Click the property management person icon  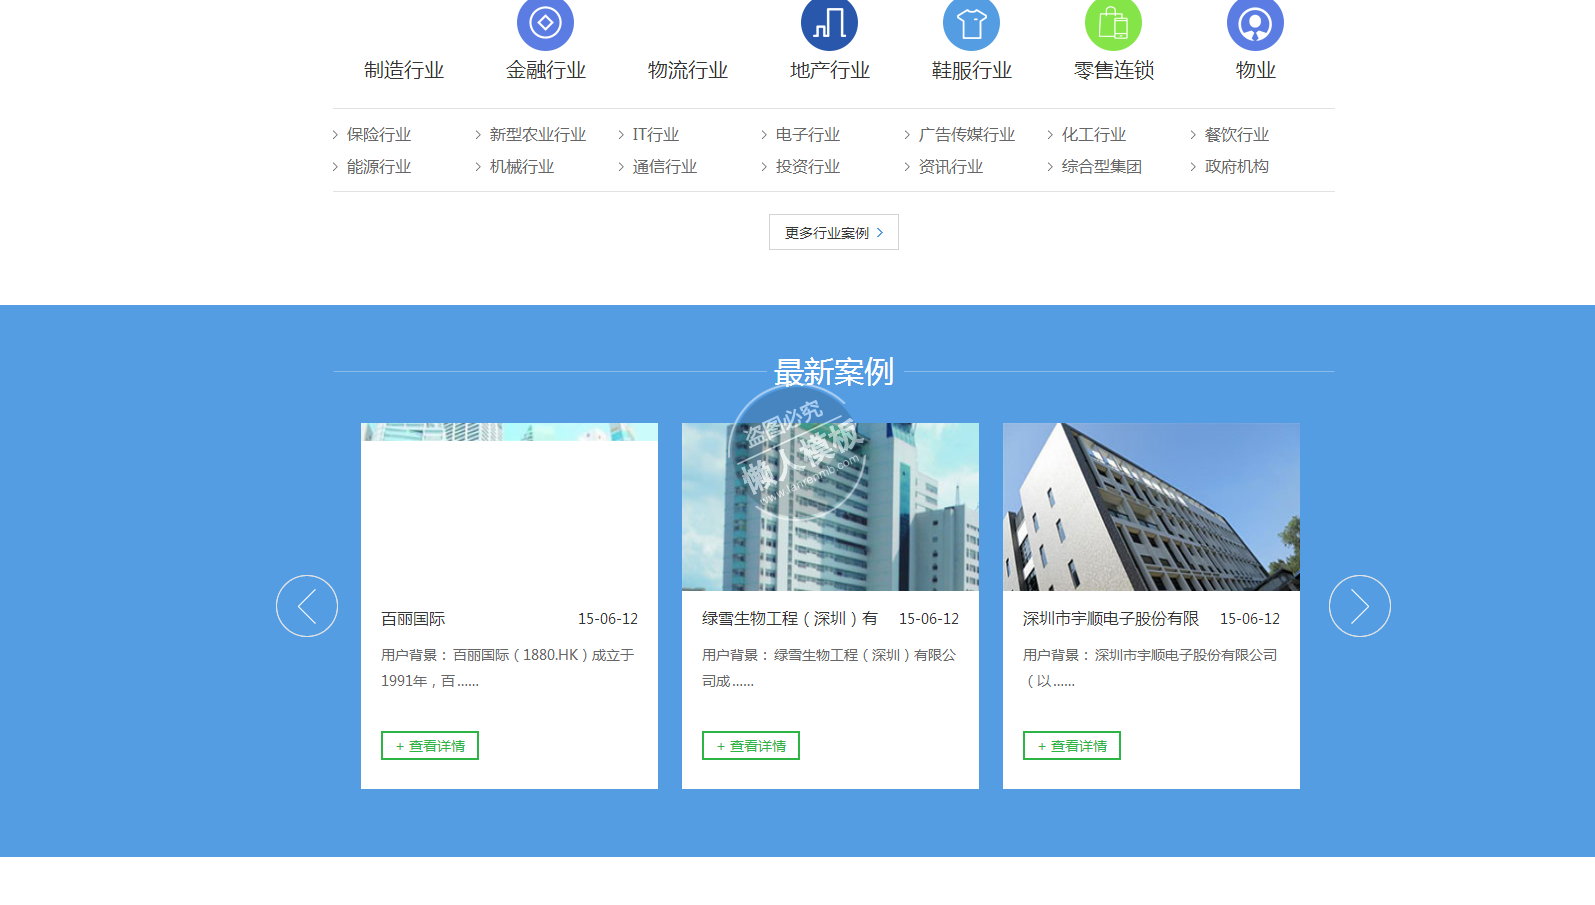pyautogui.click(x=1255, y=23)
